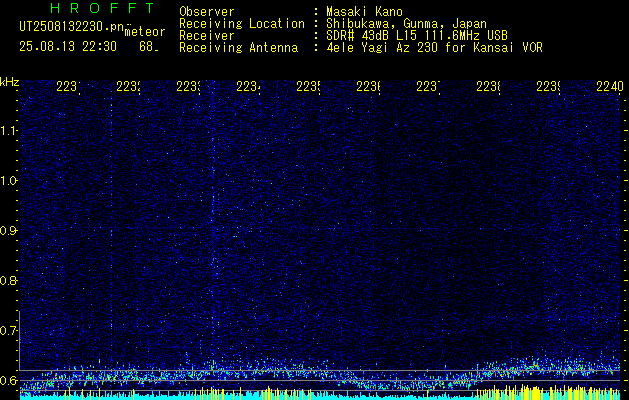Click the 'meteor' label
This screenshot has width=629, height=400.
pos(145,32)
